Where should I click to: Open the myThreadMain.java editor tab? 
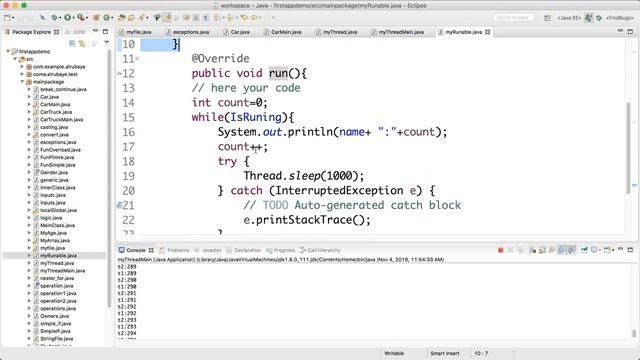tap(398, 32)
